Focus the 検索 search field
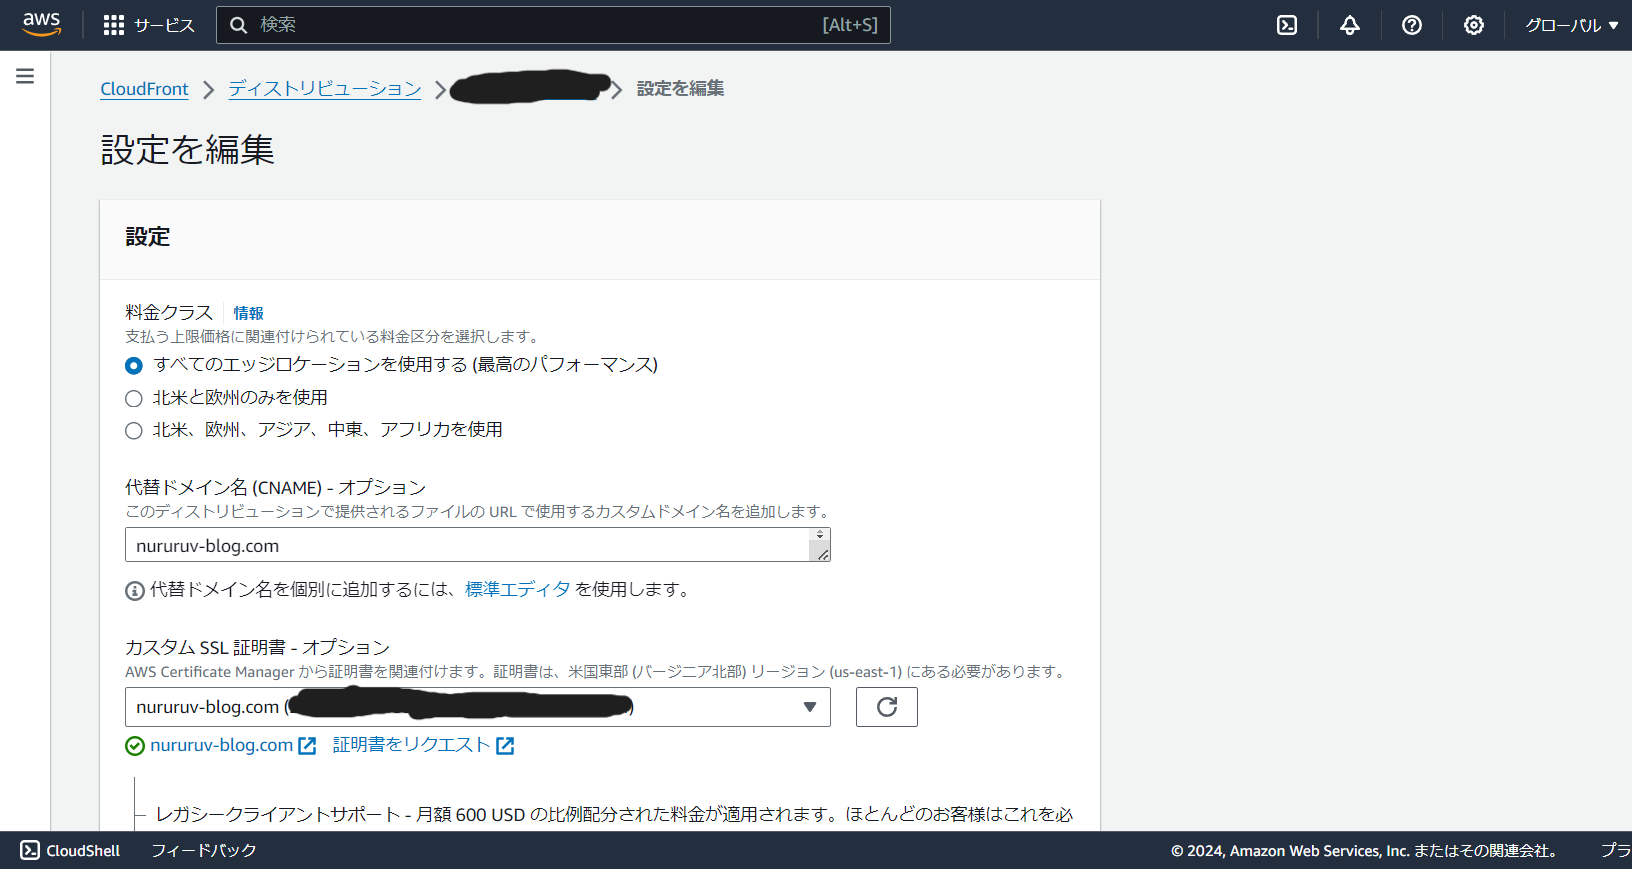 [553, 25]
